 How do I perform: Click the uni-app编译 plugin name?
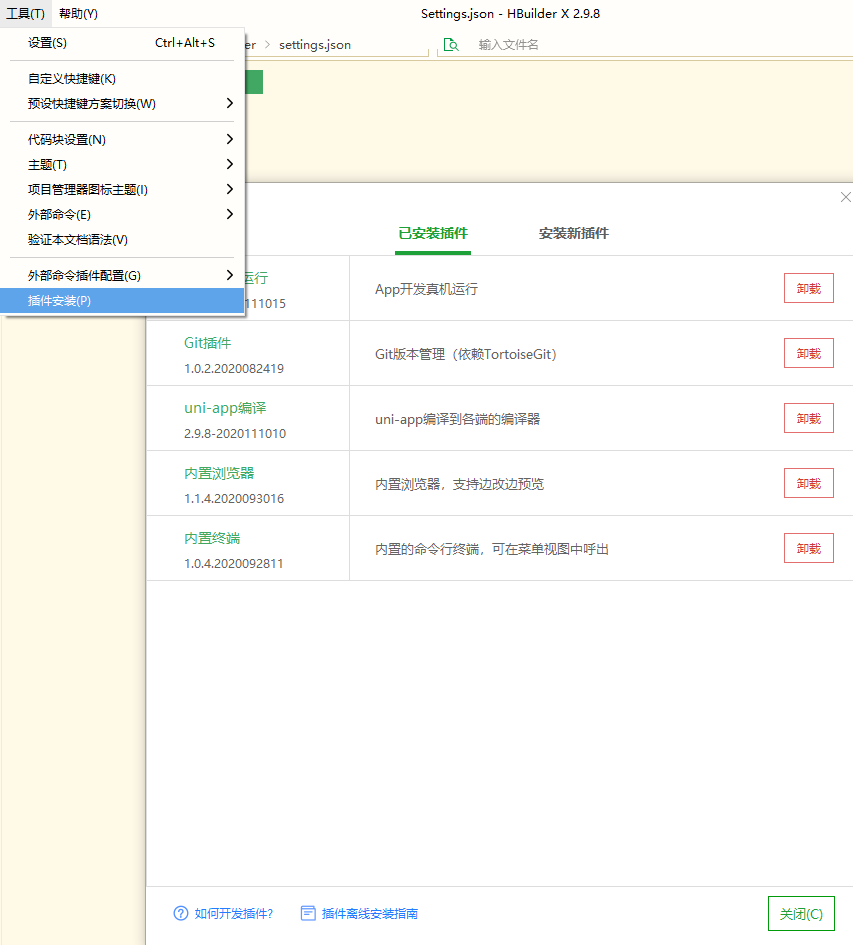[225, 408]
